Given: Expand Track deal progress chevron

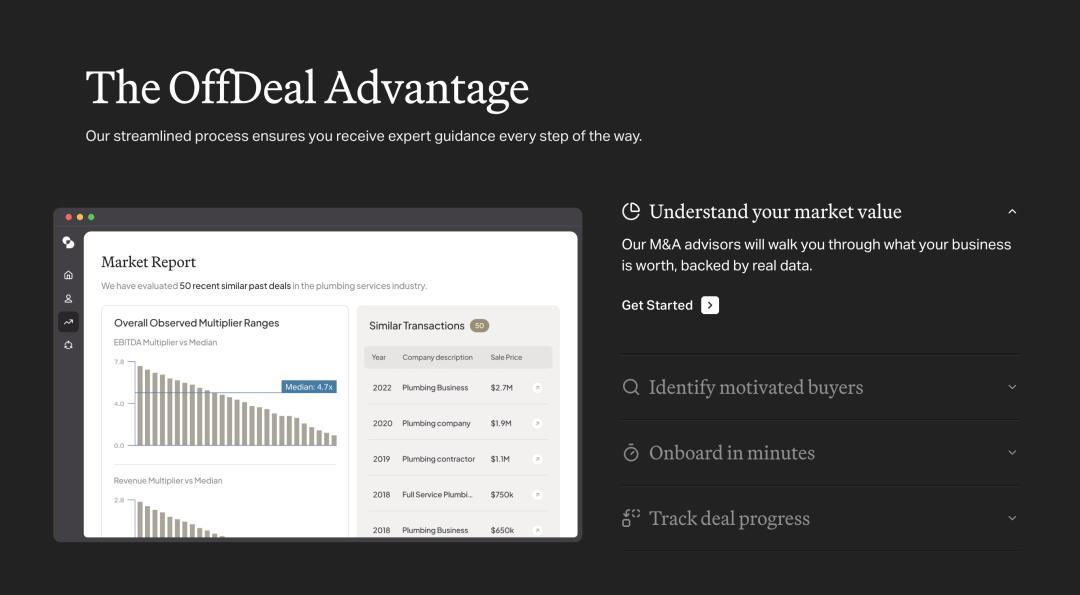Looking at the screenshot, I should coord(1012,518).
